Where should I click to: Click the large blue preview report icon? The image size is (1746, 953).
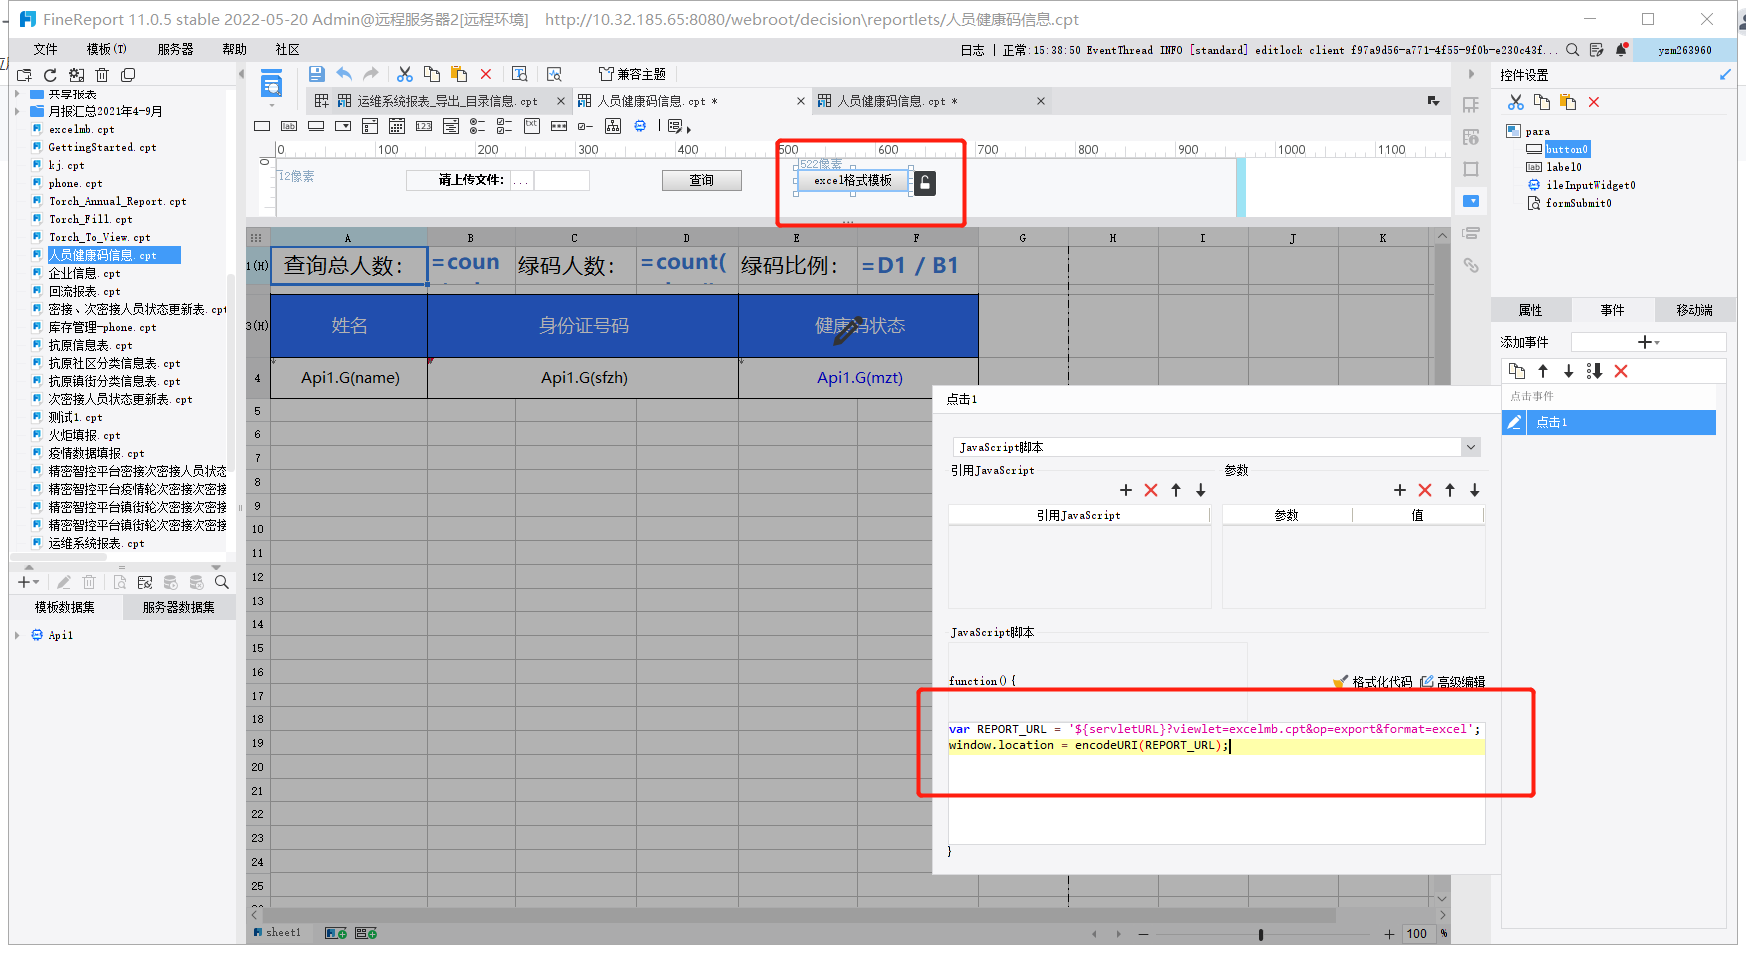pyautogui.click(x=271, y=85)
